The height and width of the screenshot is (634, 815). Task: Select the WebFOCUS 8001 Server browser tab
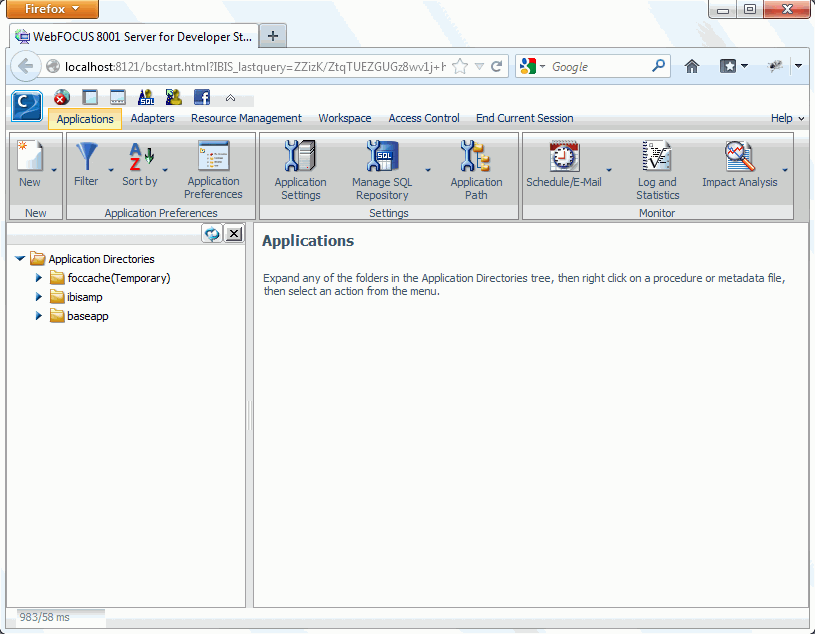tap(134, 36)
